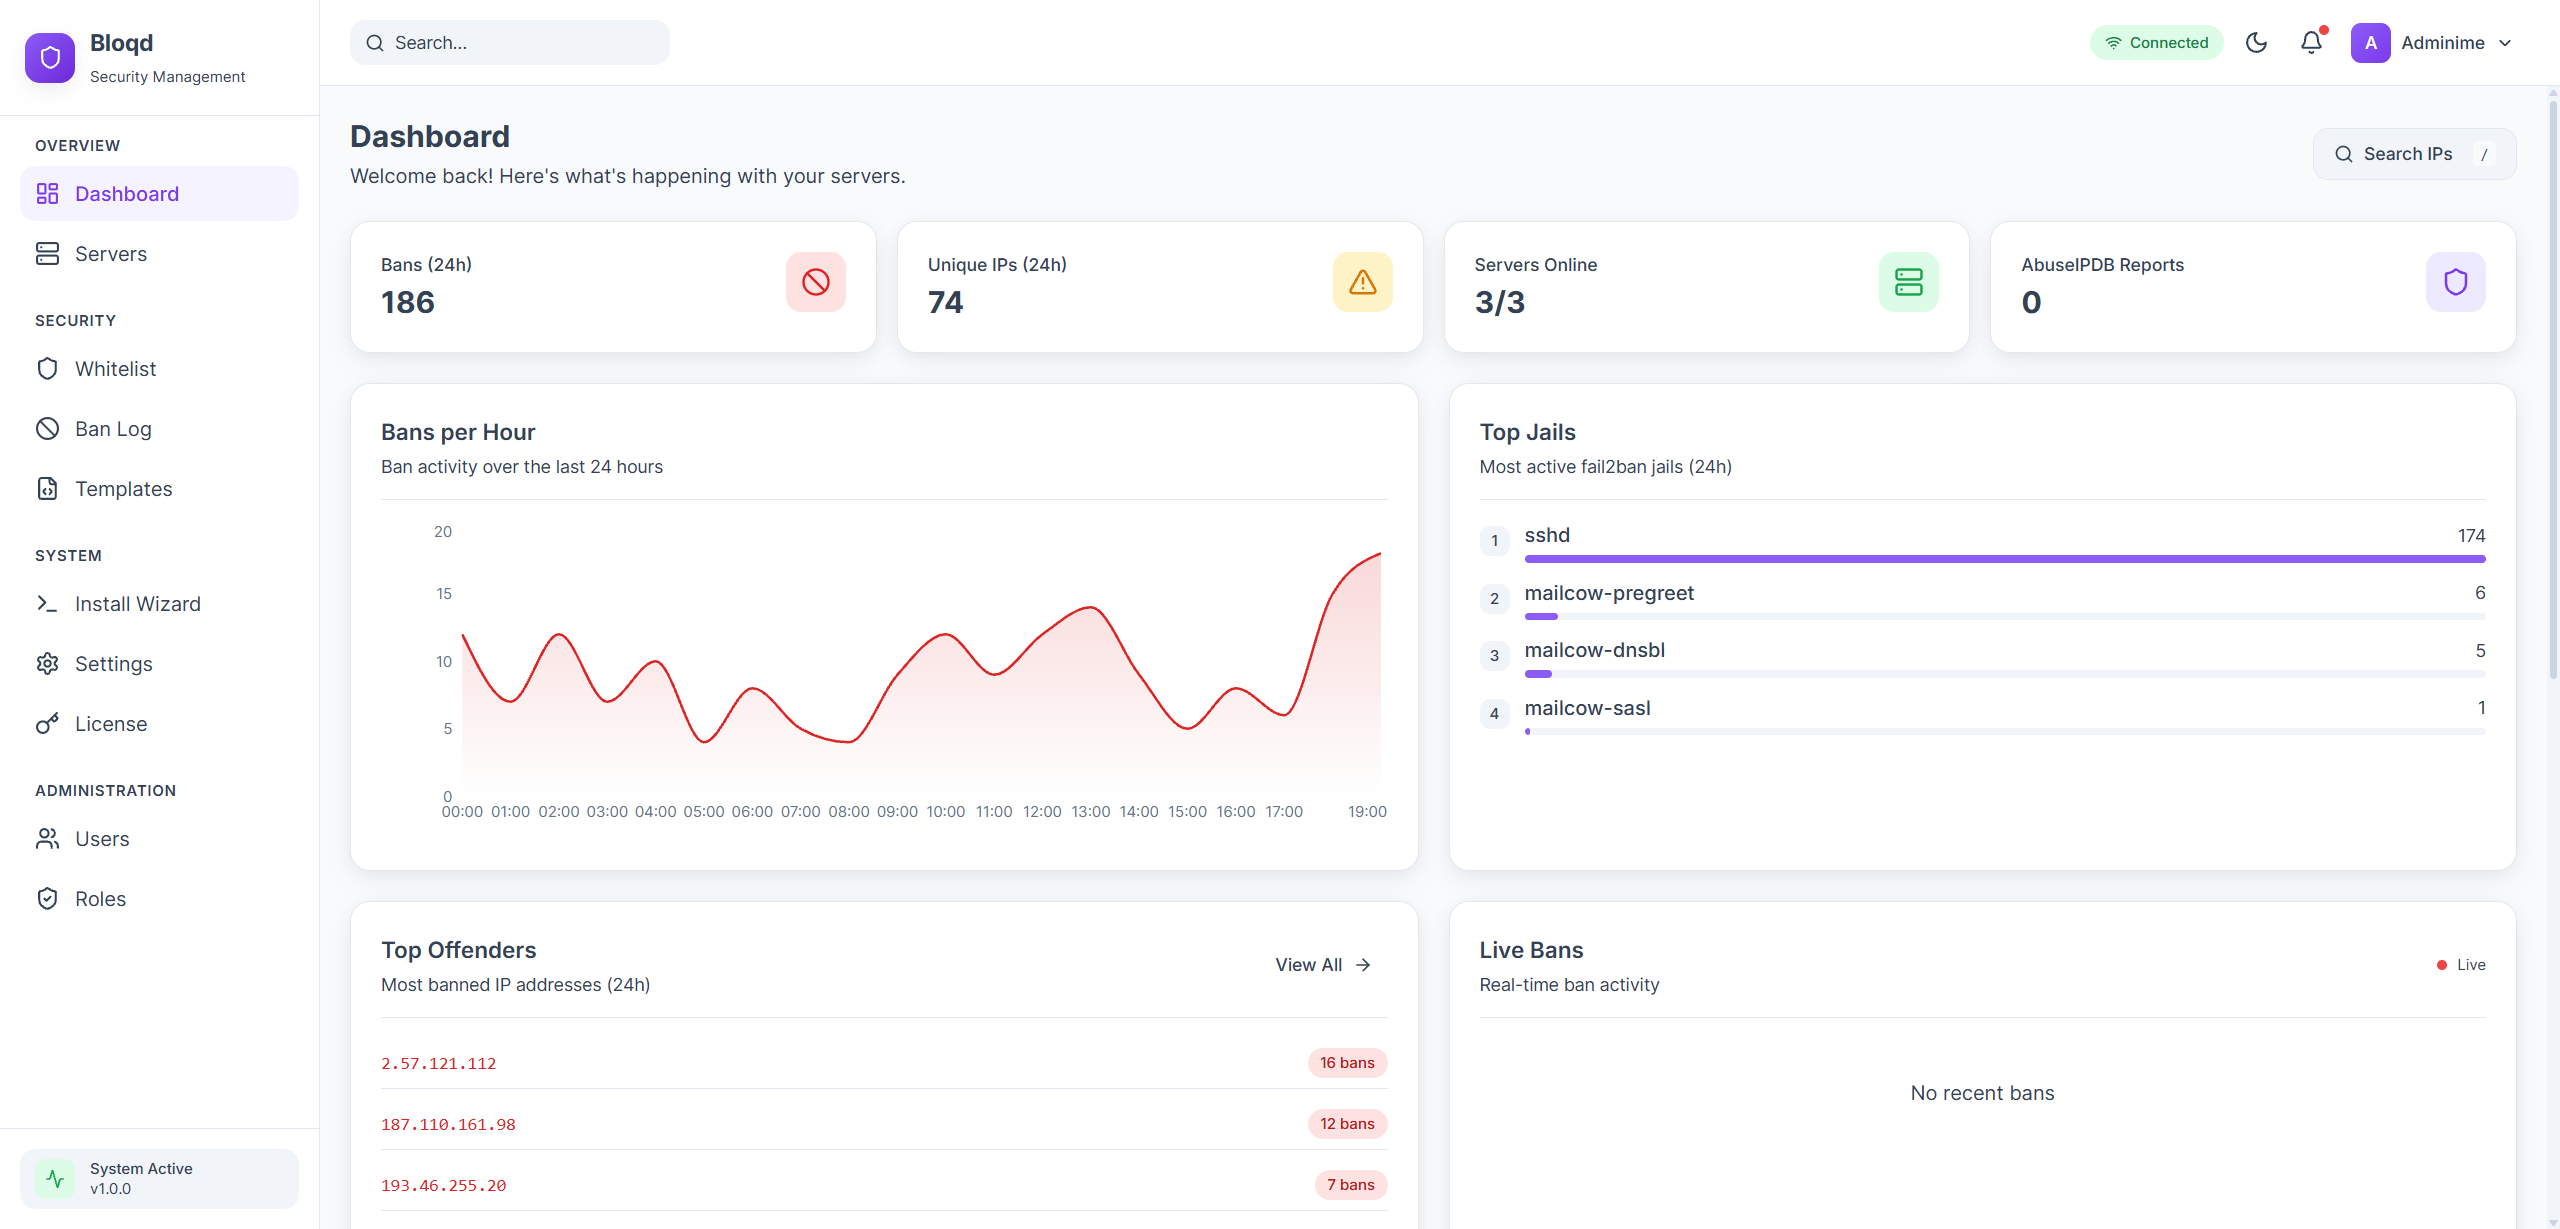The width and height of the screenshot is (2560, 1229).
Task: Click the sshd jail progress bar
Action: tap(2003, 558)
